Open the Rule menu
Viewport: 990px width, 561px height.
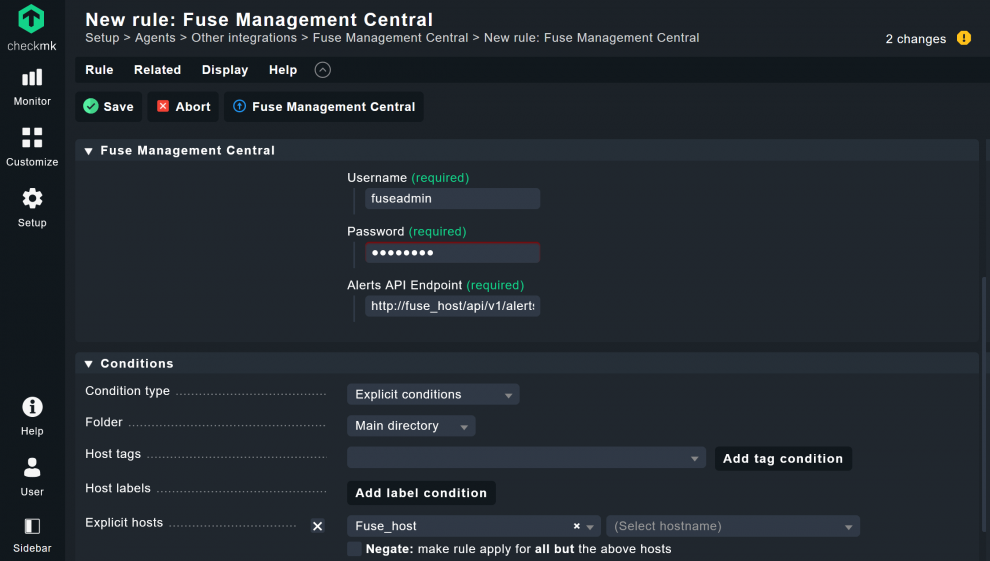click(x=99, y=70)
